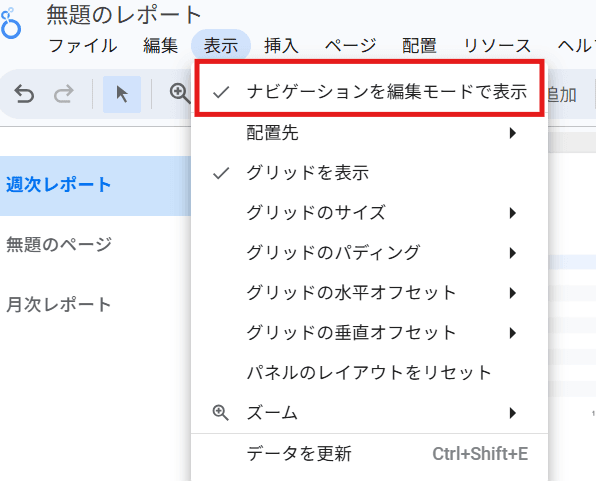This screenshot has width=596, height=481.
Task: Expand the グリッドのパディング submenu
Action: 369,252
